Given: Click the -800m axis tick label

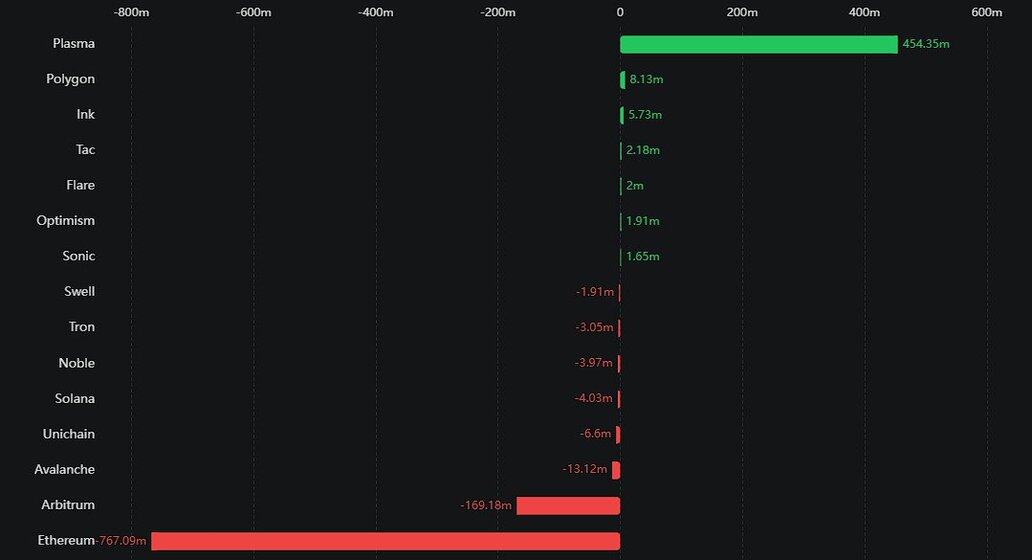Looking at the screenshot, I should tap(132, 12).
